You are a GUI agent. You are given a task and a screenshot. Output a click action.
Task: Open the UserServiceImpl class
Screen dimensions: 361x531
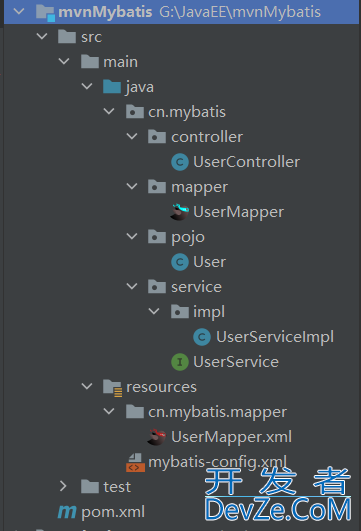pos(275,337)
